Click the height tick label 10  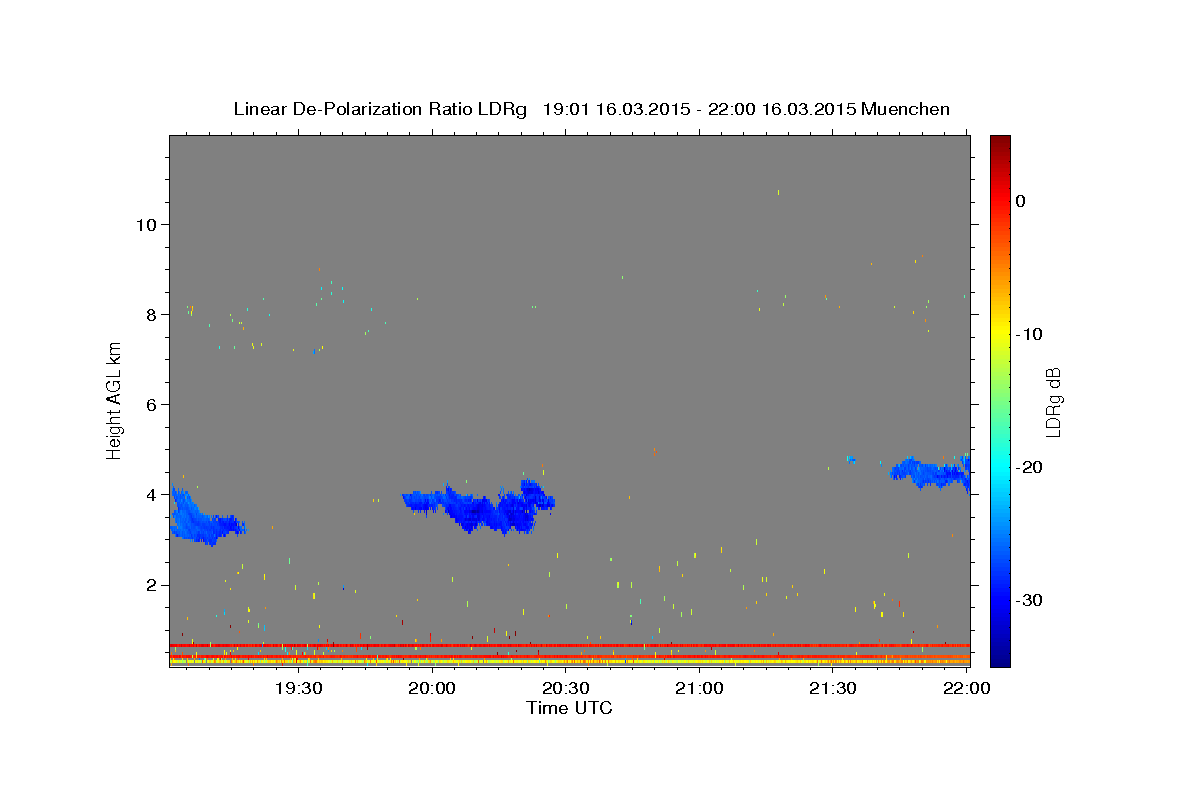tap(145, 224)
